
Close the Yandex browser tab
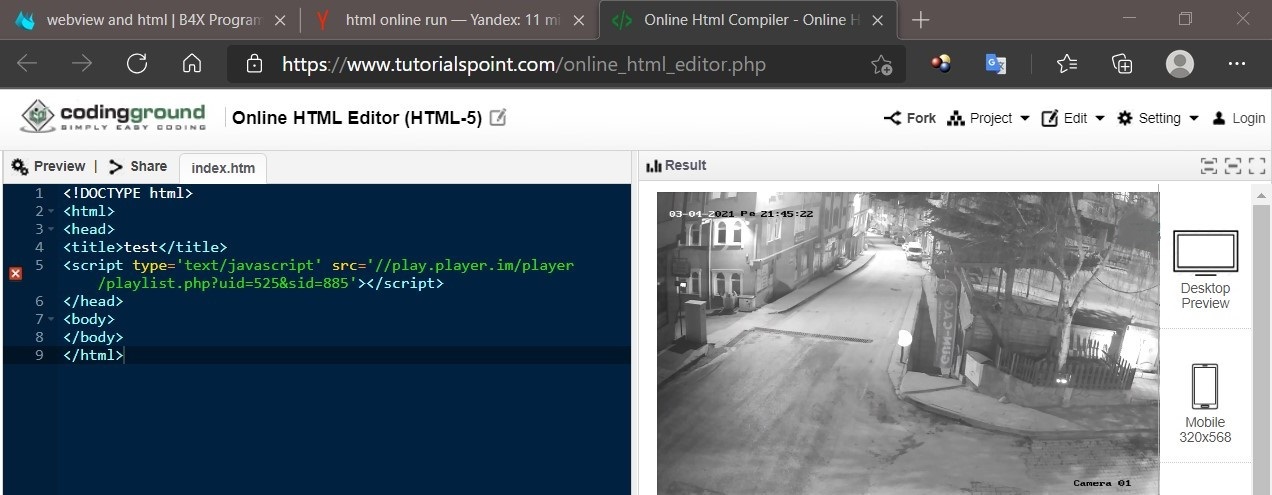577,20
